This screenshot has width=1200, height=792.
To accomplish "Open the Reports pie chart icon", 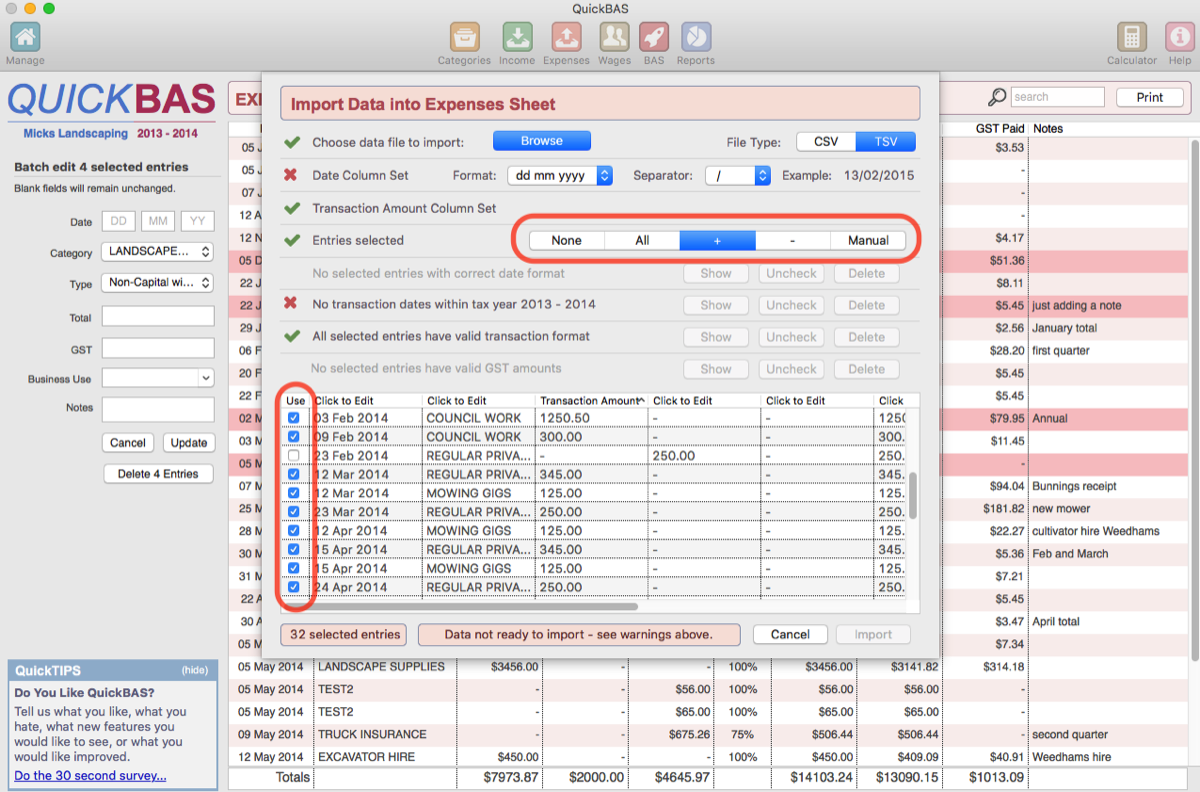I will click(x=695, y=38).
